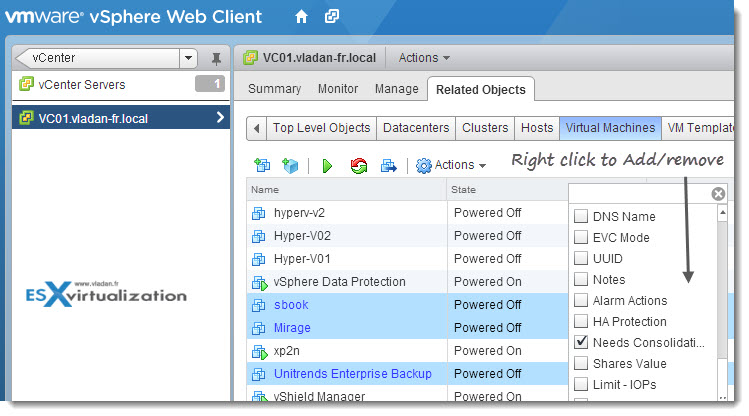Select vSphere Data Protection row name
Viewport: 749px width, 416px height.
(x=340, y=282)
